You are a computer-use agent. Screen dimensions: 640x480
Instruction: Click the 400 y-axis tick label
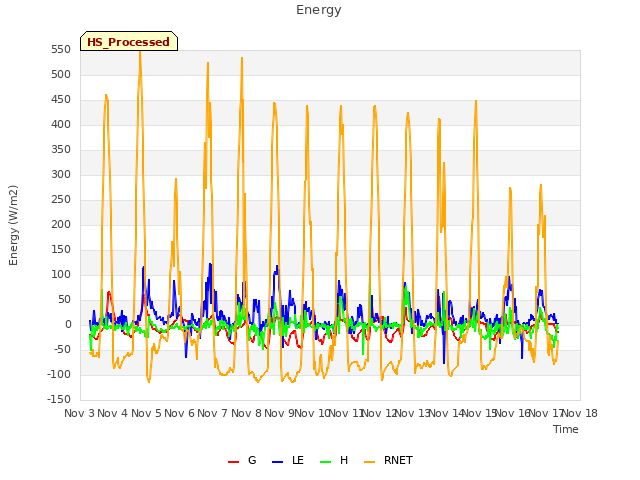(61, 124)
